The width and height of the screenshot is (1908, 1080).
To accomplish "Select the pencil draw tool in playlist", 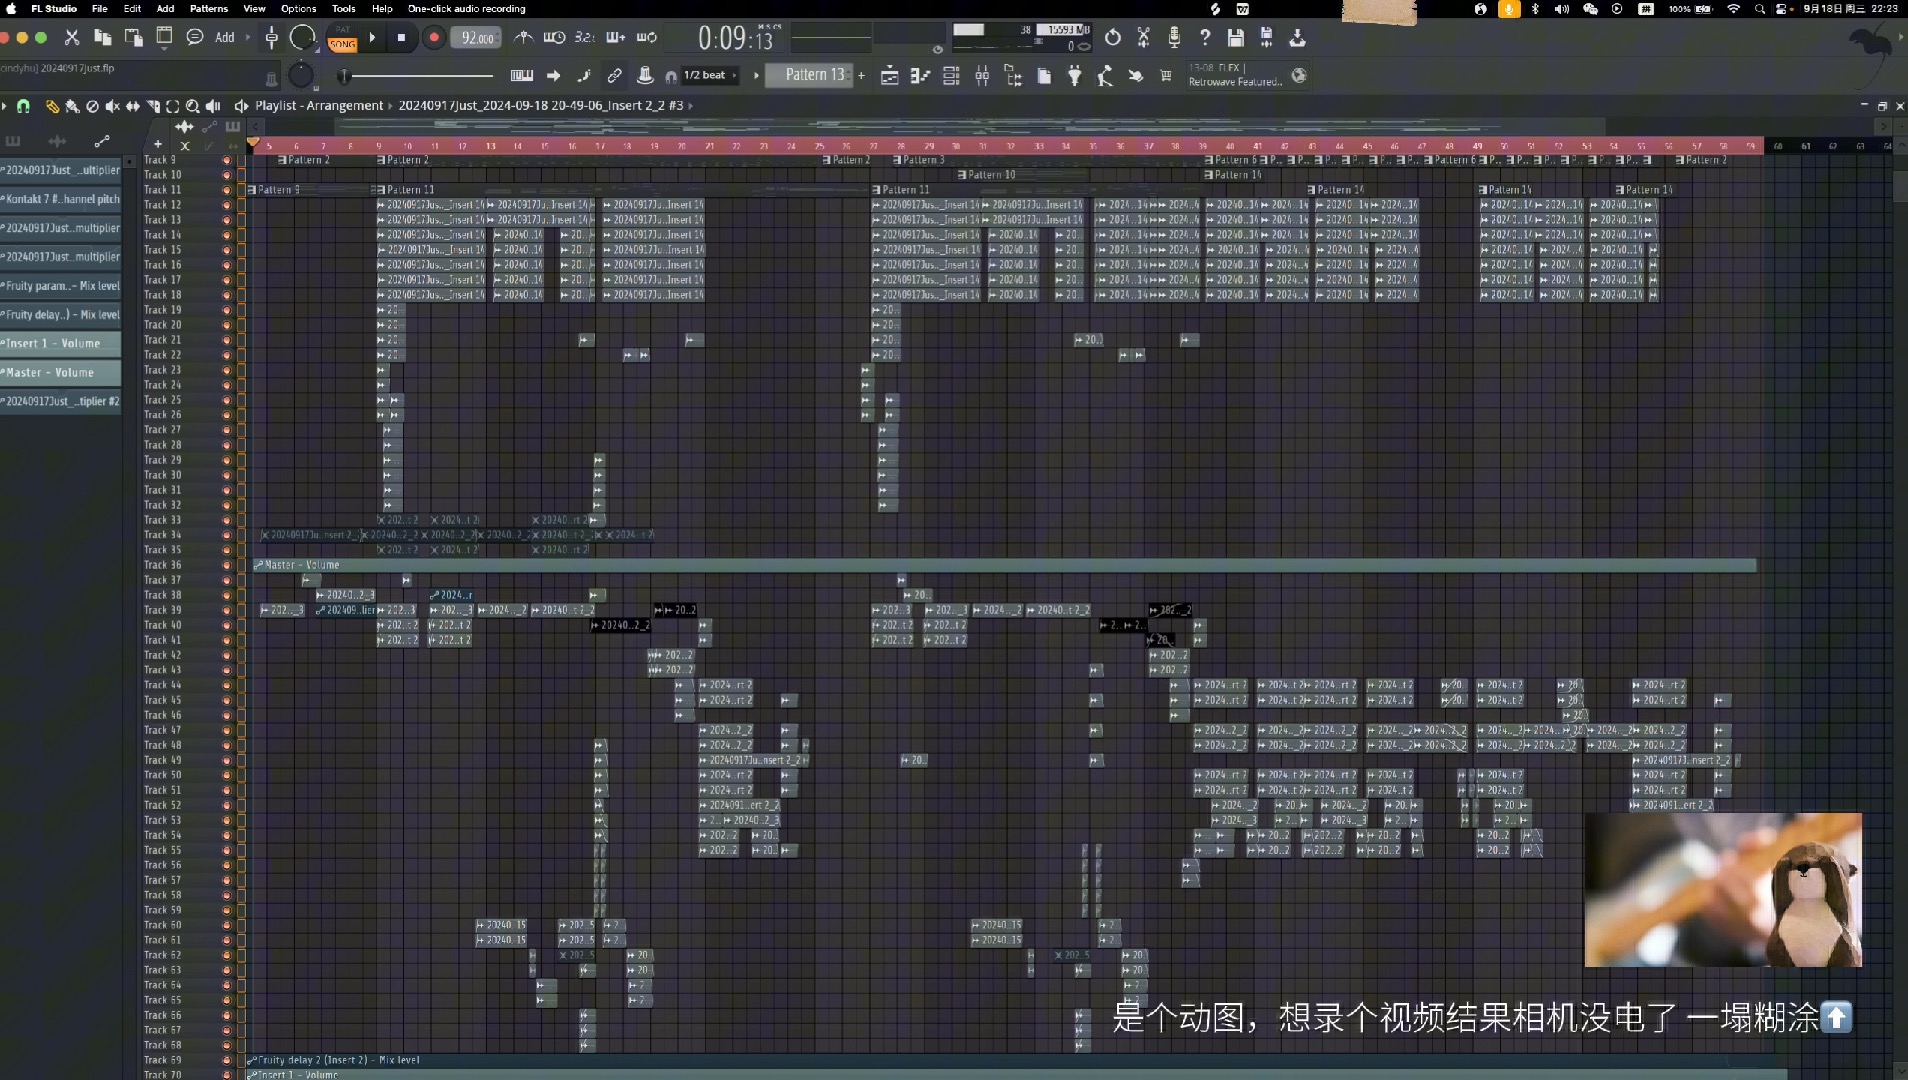I will [x=52, y=106].
